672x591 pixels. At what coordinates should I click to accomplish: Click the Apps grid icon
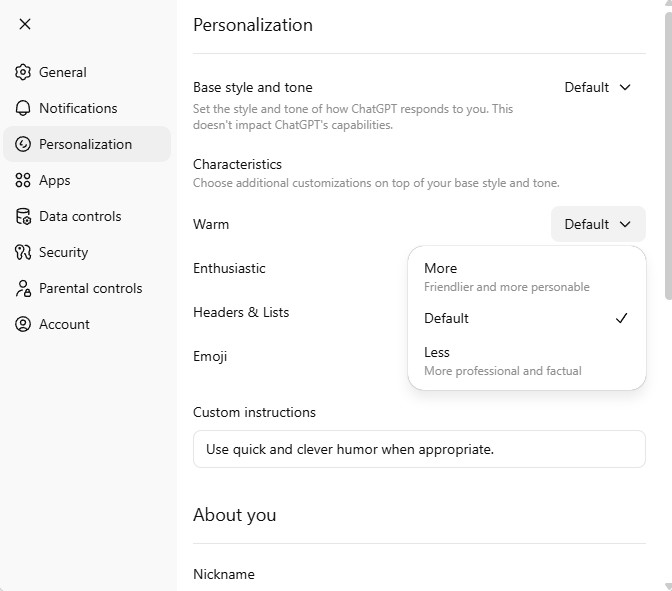coord(22,180)
